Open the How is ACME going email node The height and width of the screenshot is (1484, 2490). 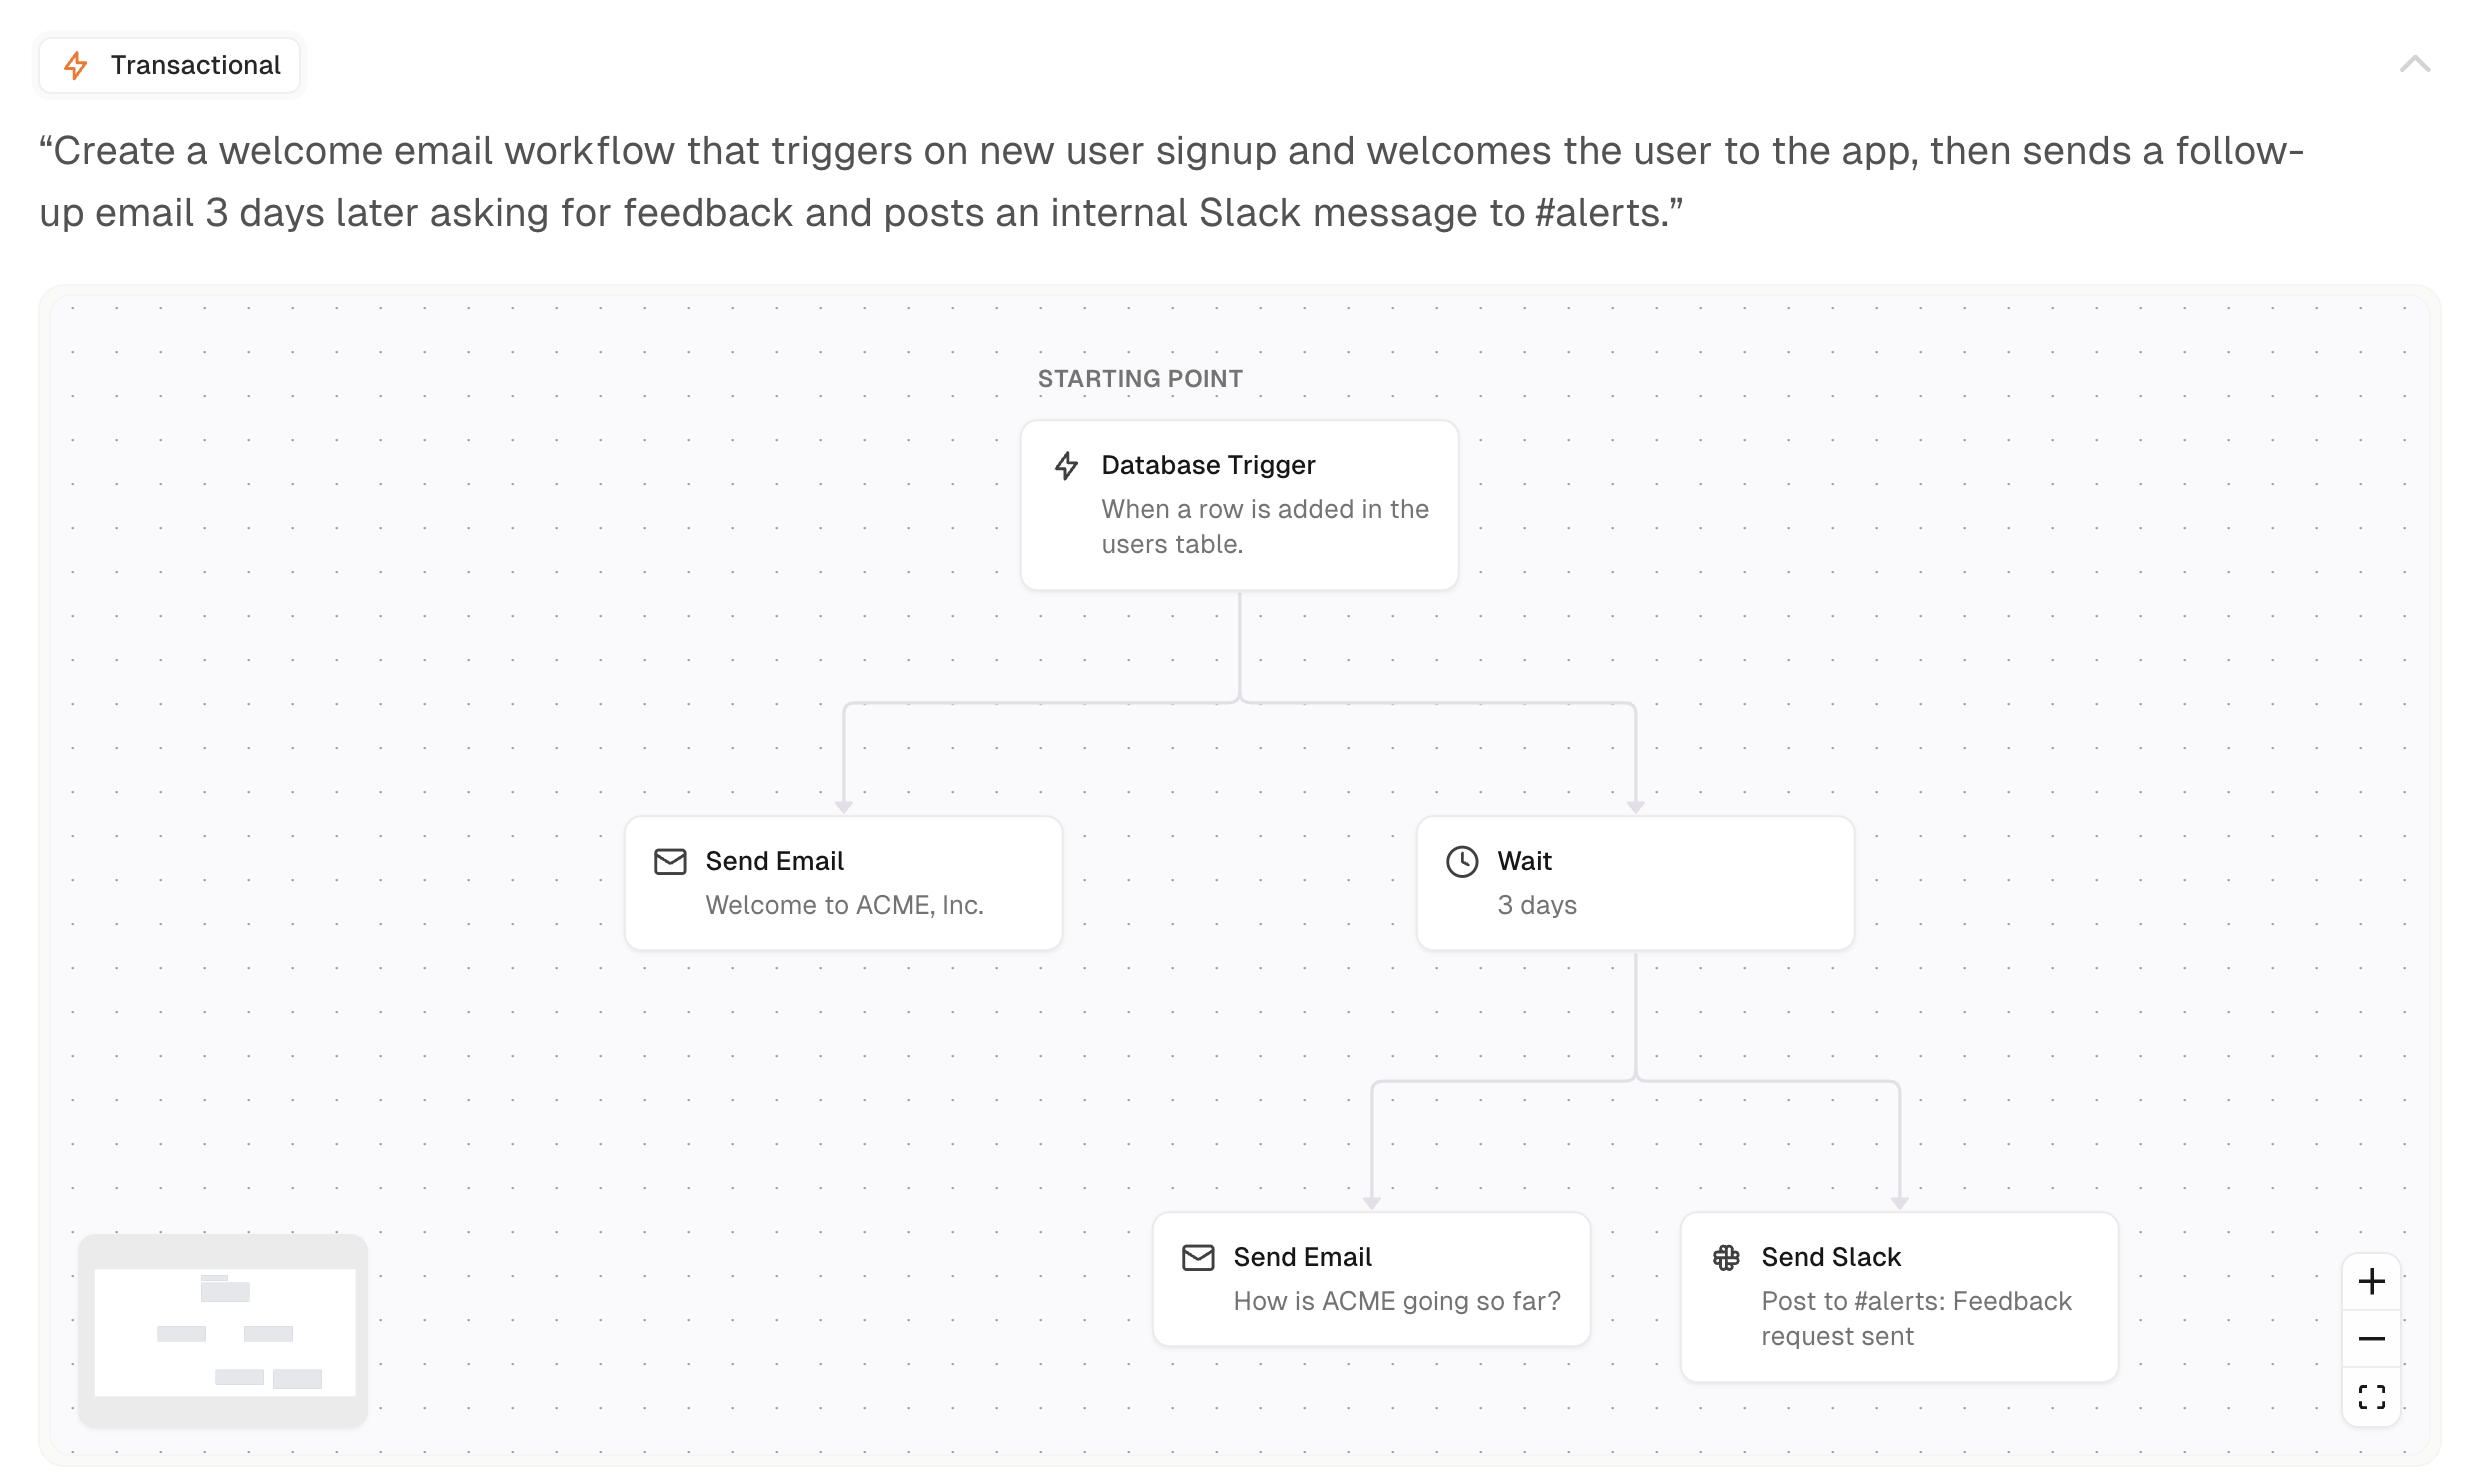click(x=1371, y=1279)
